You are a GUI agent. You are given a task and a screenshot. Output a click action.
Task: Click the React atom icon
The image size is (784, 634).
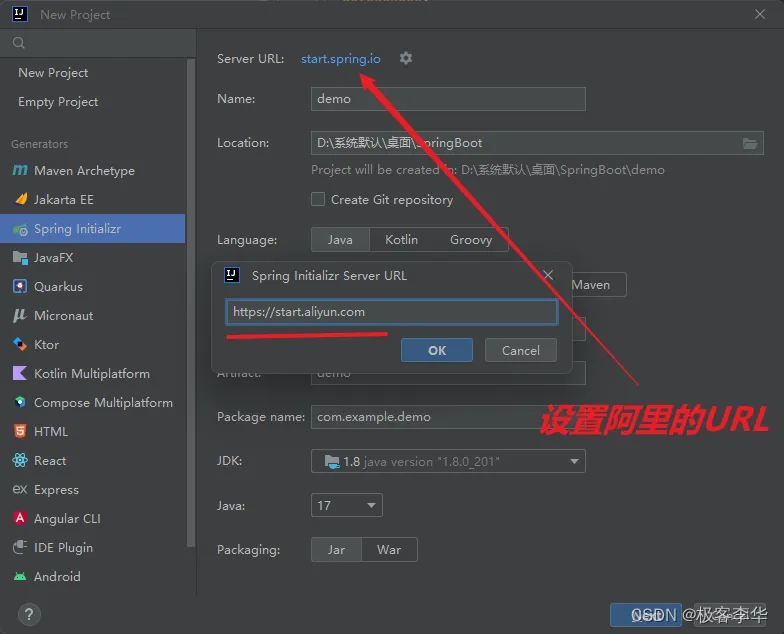click(20, 460)
